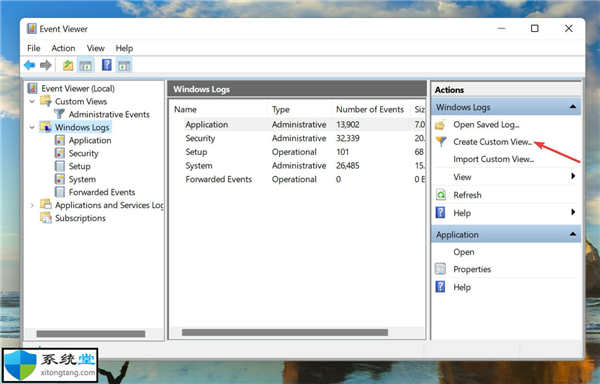Click the center pane horizontal scrollbar
Image resolution: width=600 pixels, height=384 pixels.
pos(285,332)
